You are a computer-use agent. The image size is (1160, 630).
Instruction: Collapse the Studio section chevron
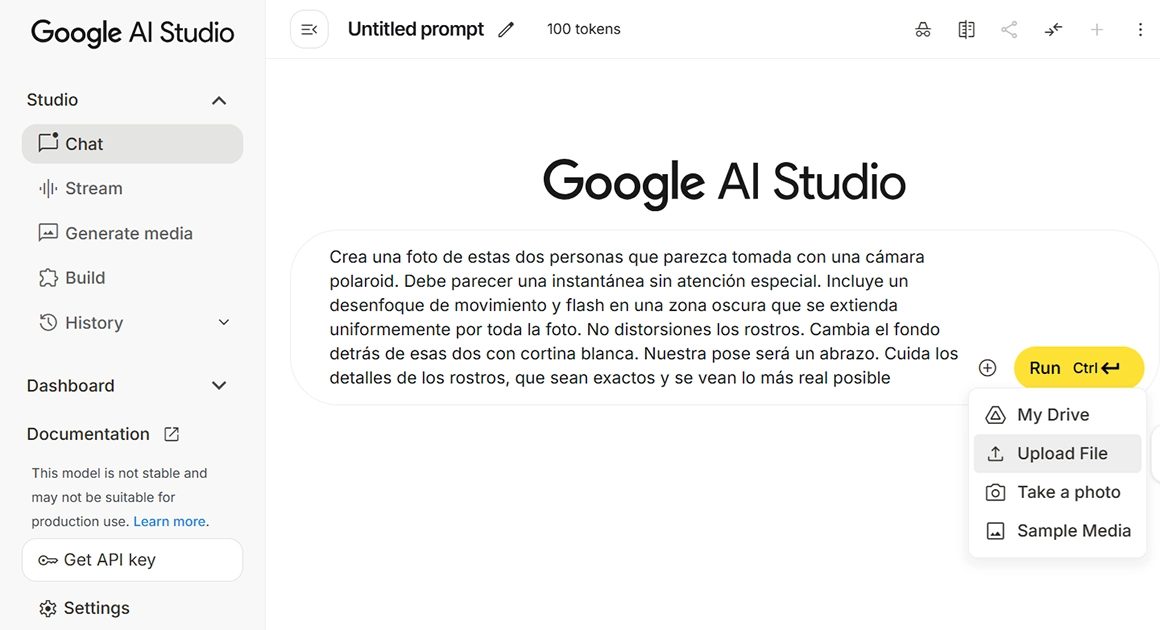[x=219, y=101]
